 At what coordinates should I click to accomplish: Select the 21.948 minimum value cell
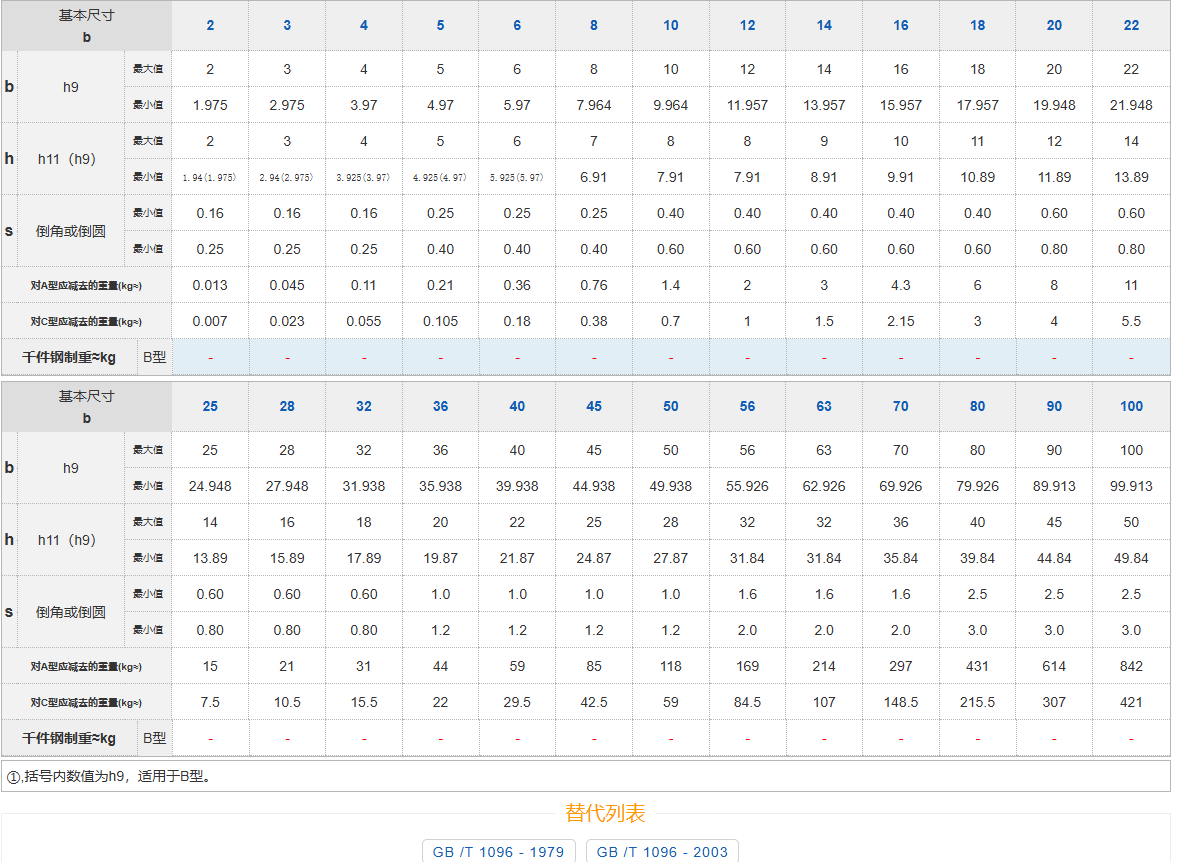1131,105
